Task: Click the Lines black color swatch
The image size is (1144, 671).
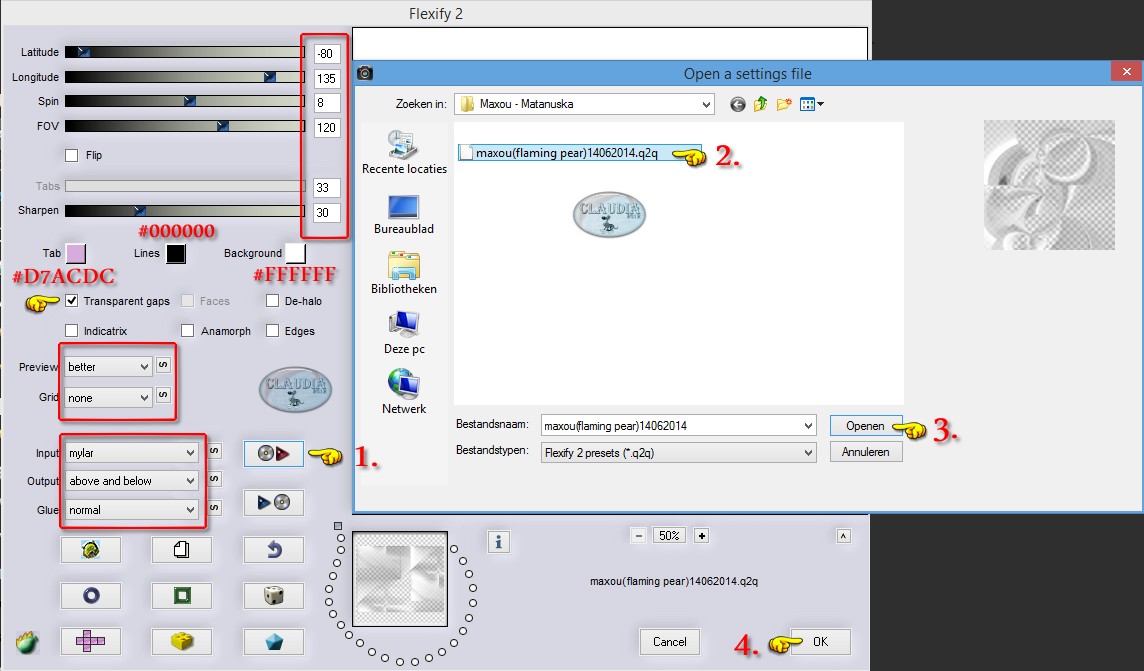Action: click(176, 254)
